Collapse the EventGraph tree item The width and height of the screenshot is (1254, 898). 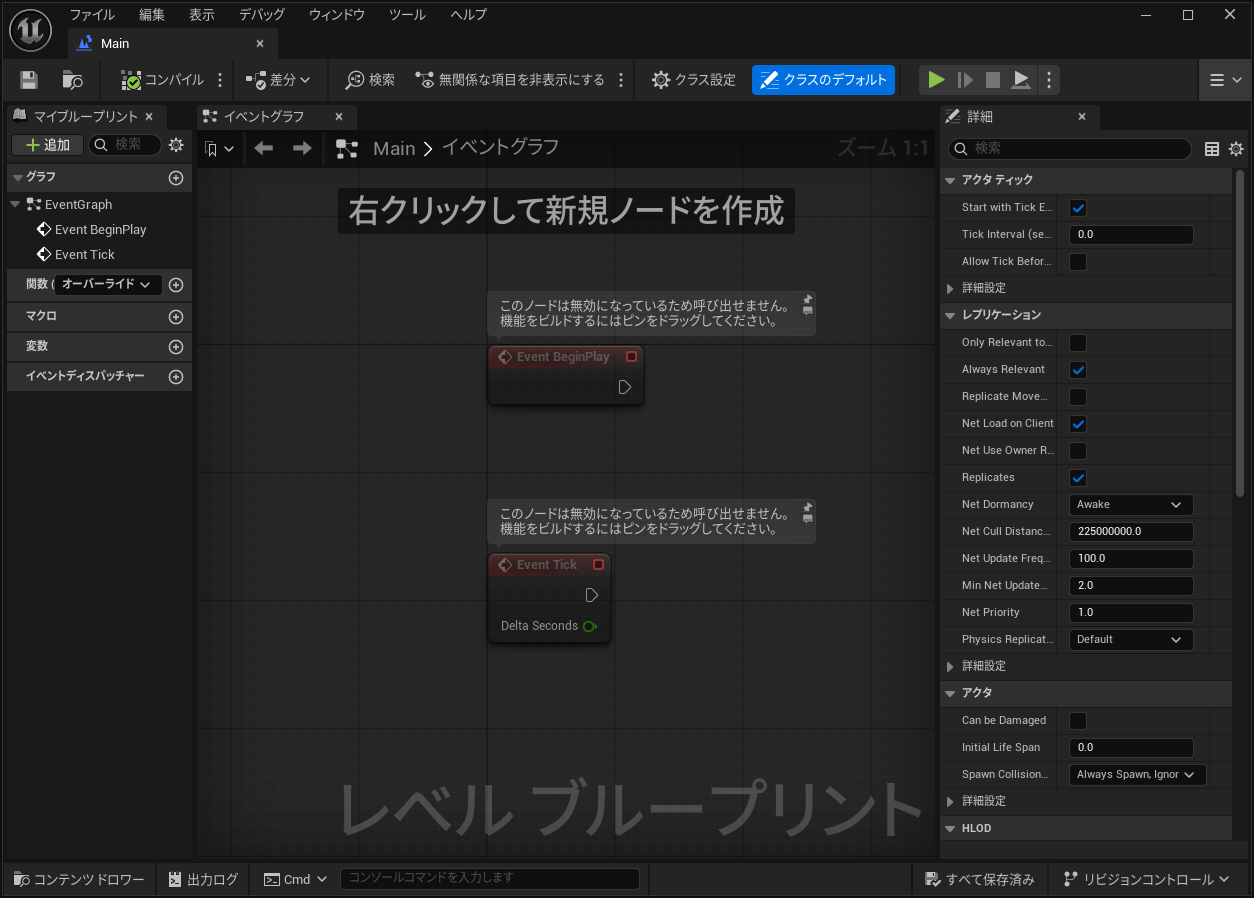[x=15, y=204]
